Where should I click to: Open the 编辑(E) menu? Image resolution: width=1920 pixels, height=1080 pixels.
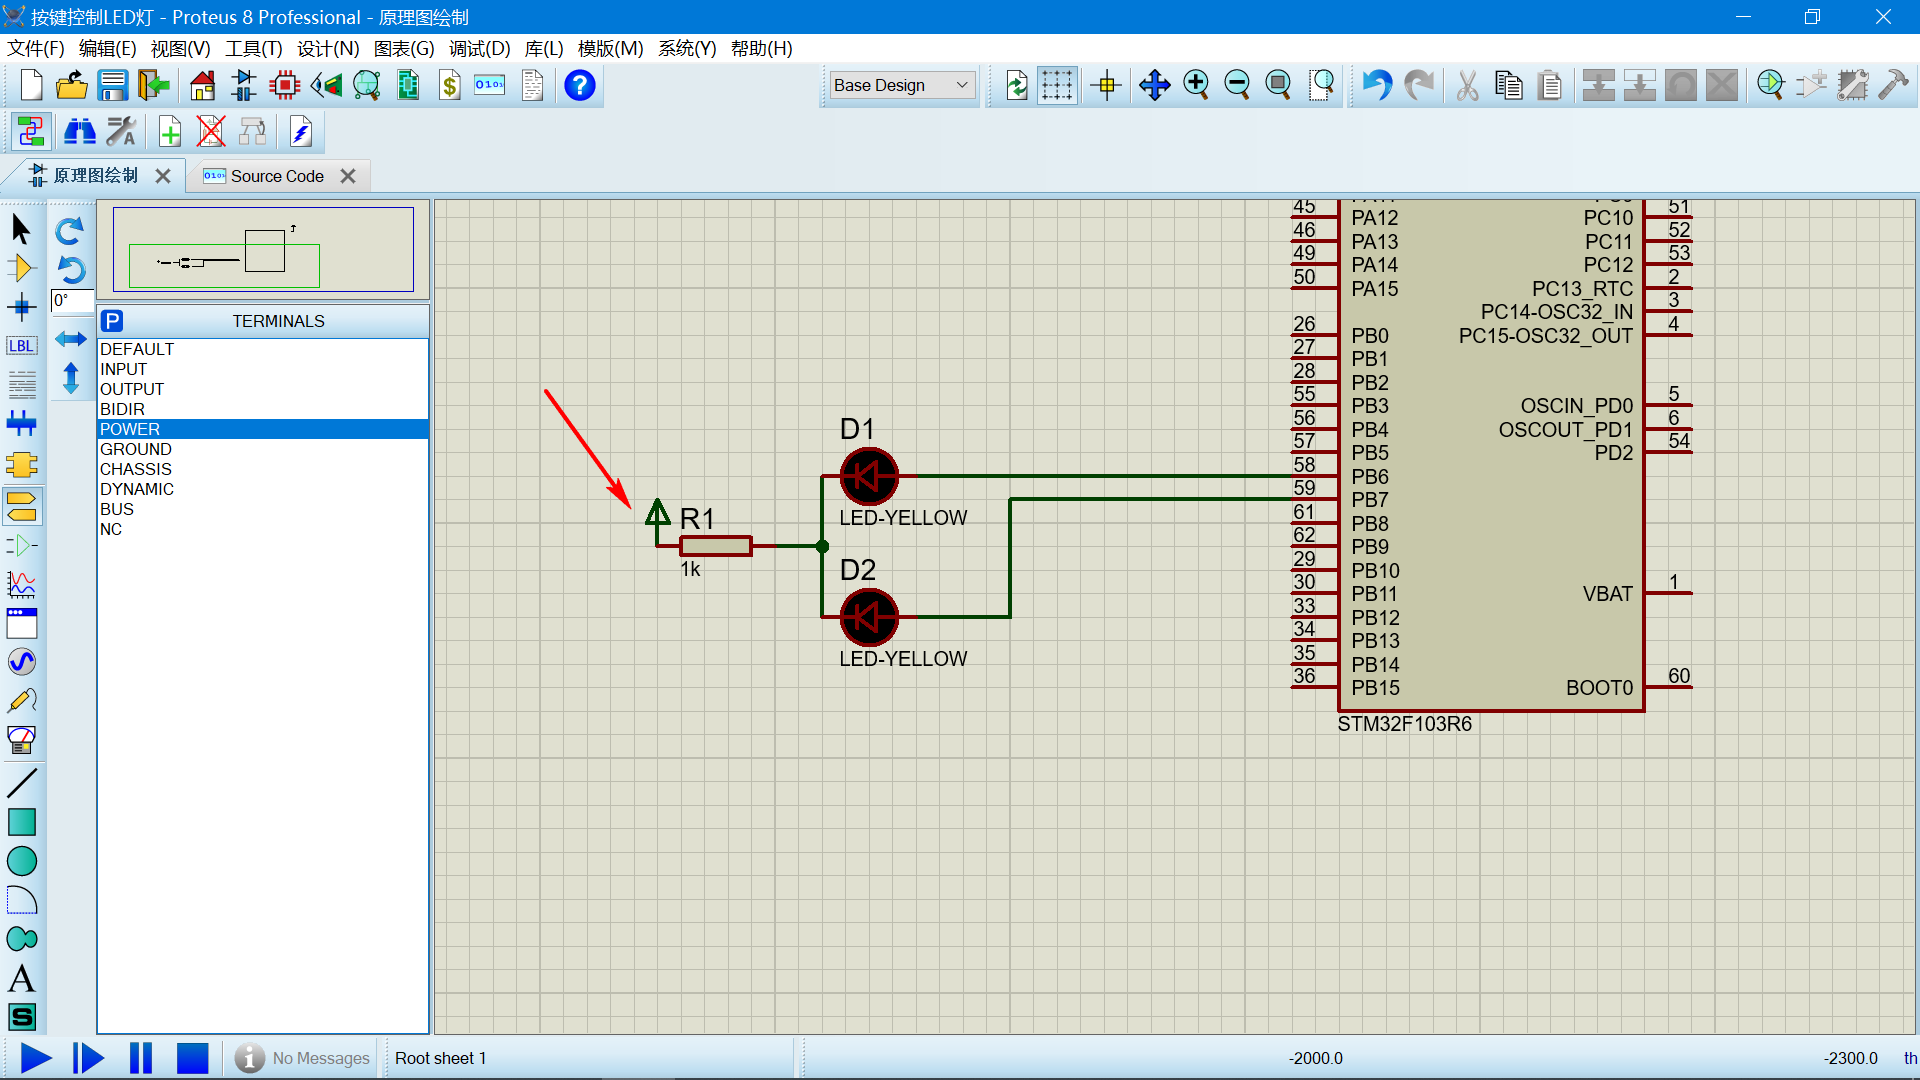click(107, 48)
